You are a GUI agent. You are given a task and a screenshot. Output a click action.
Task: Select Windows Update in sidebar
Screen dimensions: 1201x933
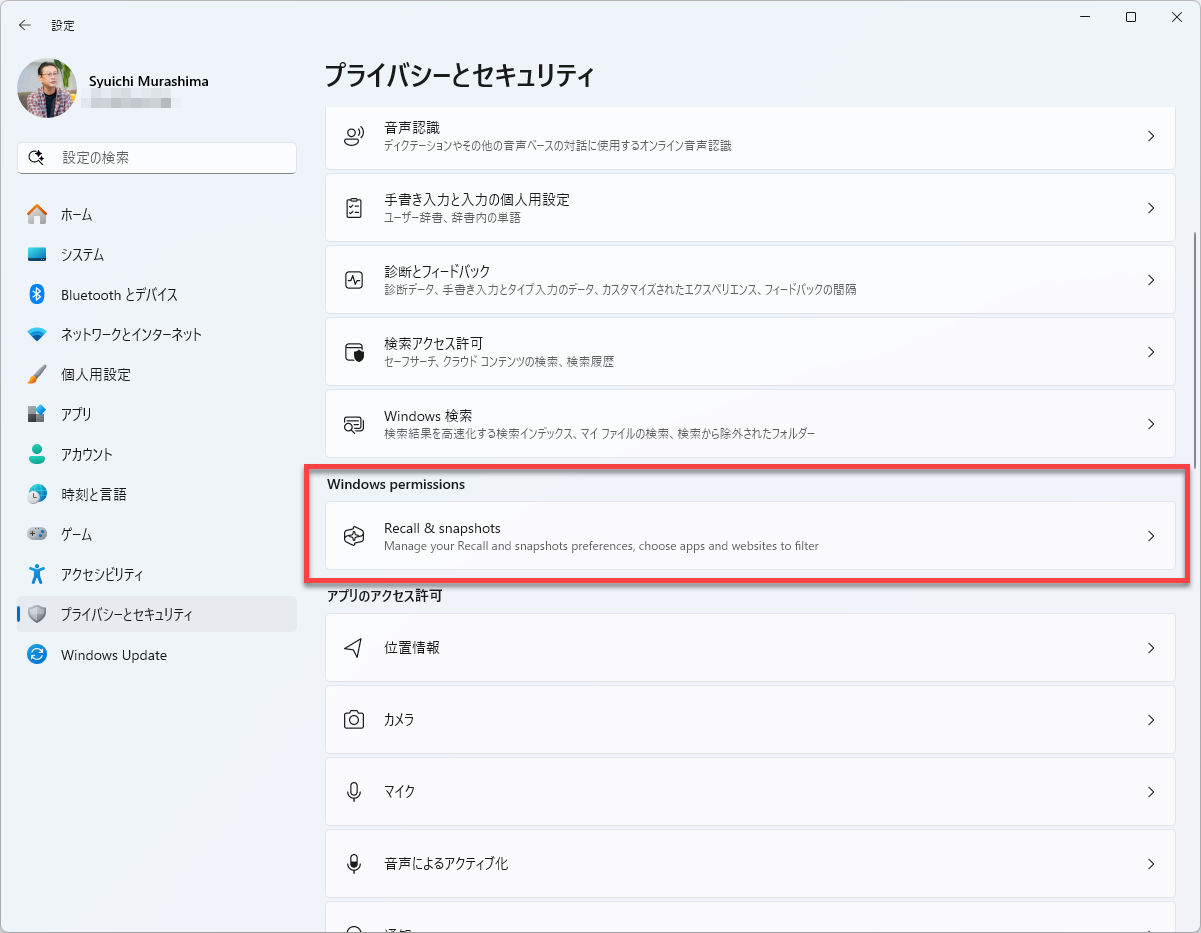[157, 655]
